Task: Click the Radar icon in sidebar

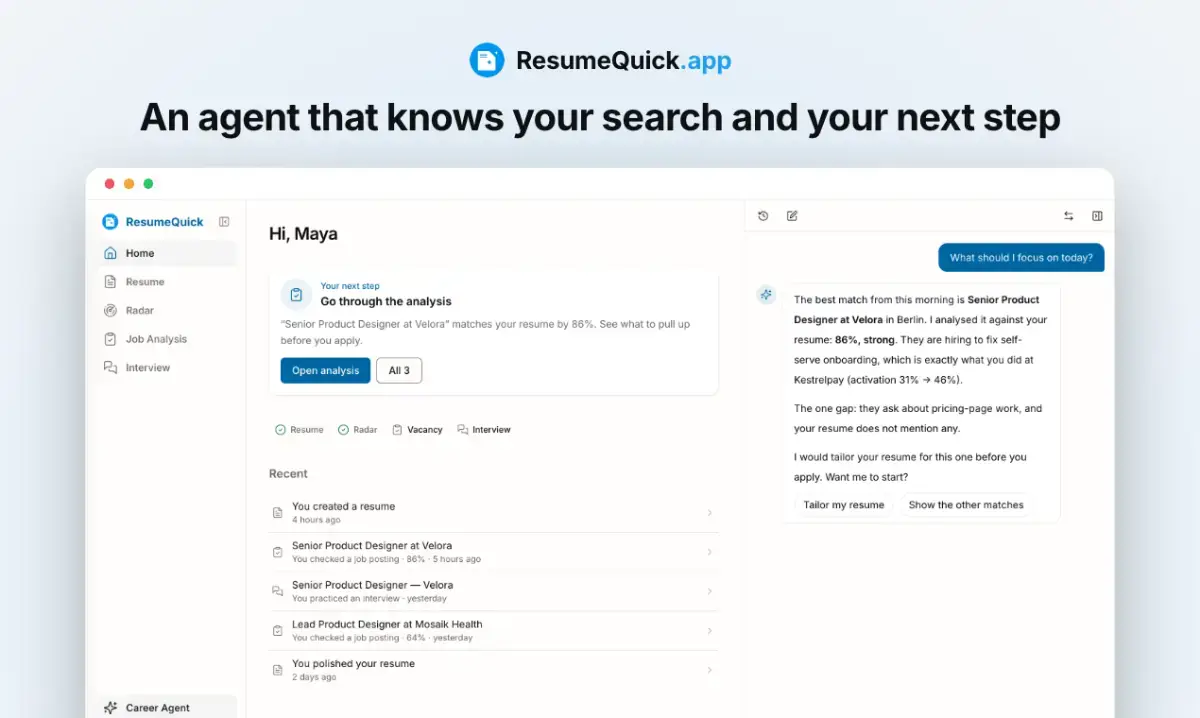Action: pyautogui.click(x=111, y=310)
